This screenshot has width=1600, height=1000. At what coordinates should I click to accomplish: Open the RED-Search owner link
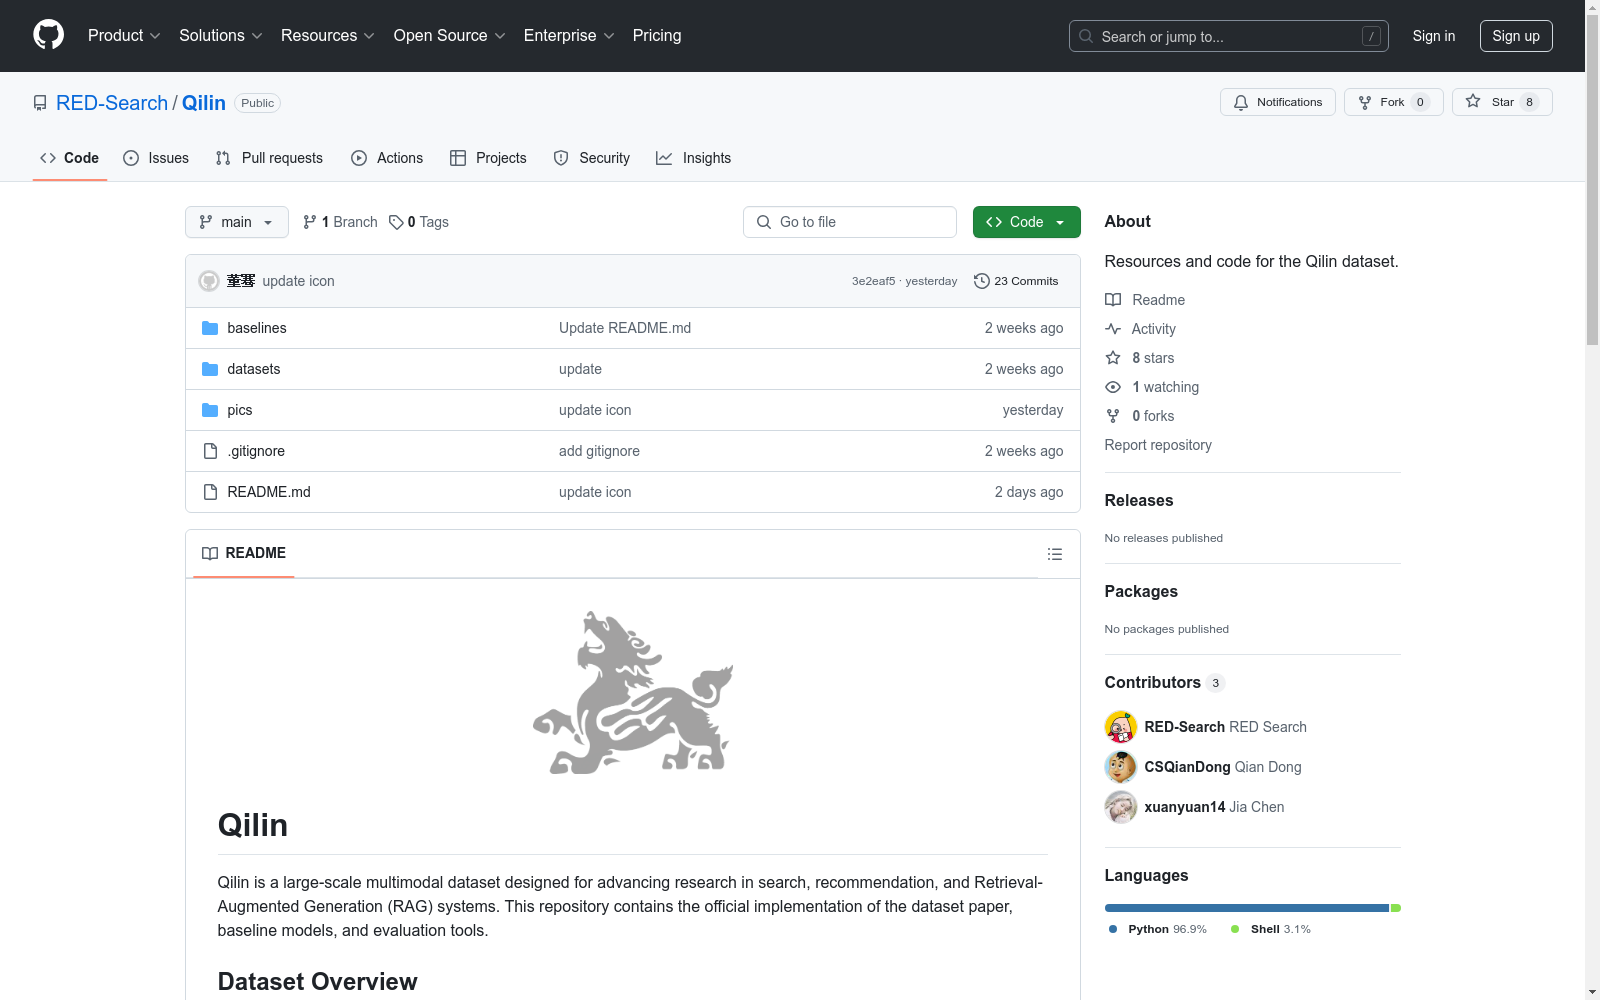point(112,103)
